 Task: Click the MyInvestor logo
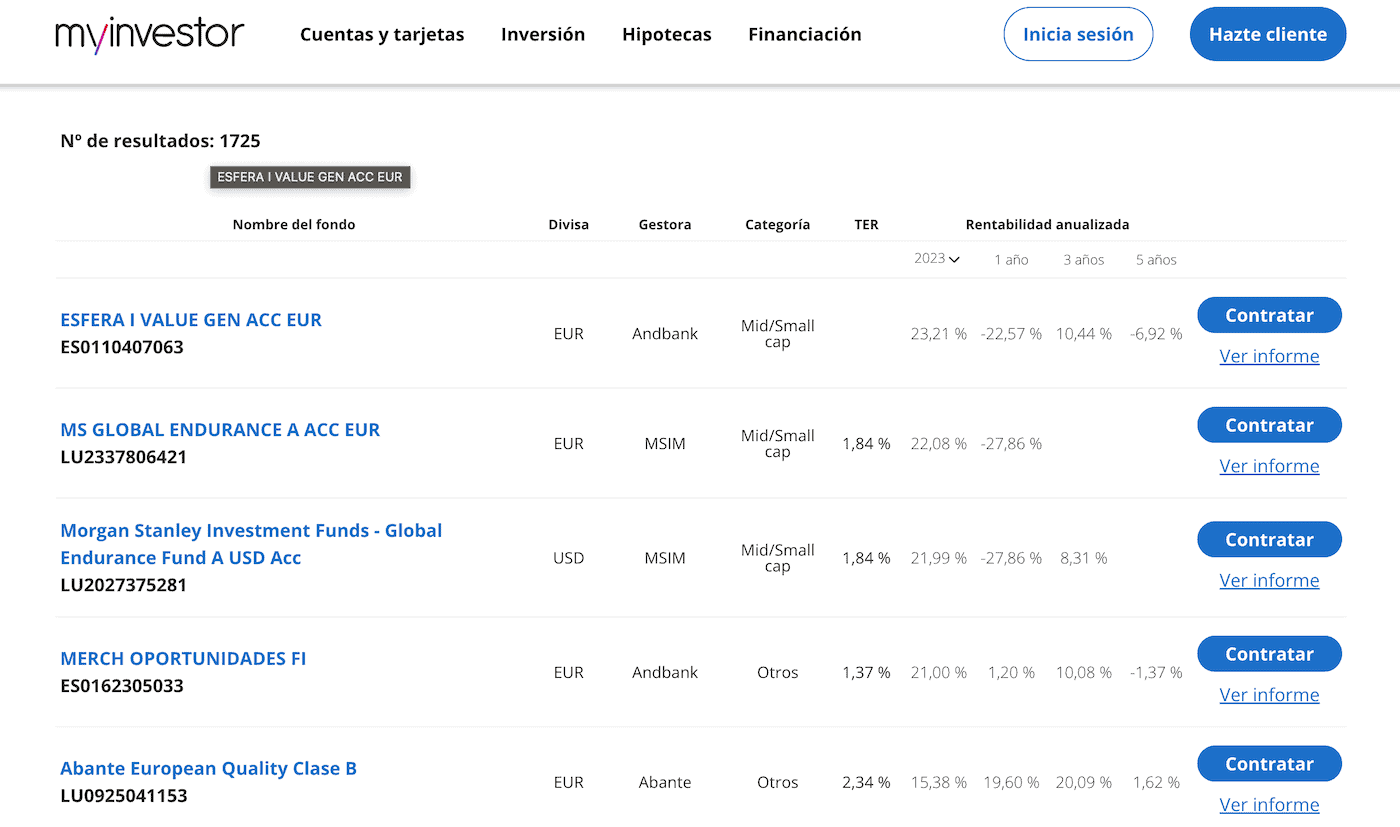150,34
